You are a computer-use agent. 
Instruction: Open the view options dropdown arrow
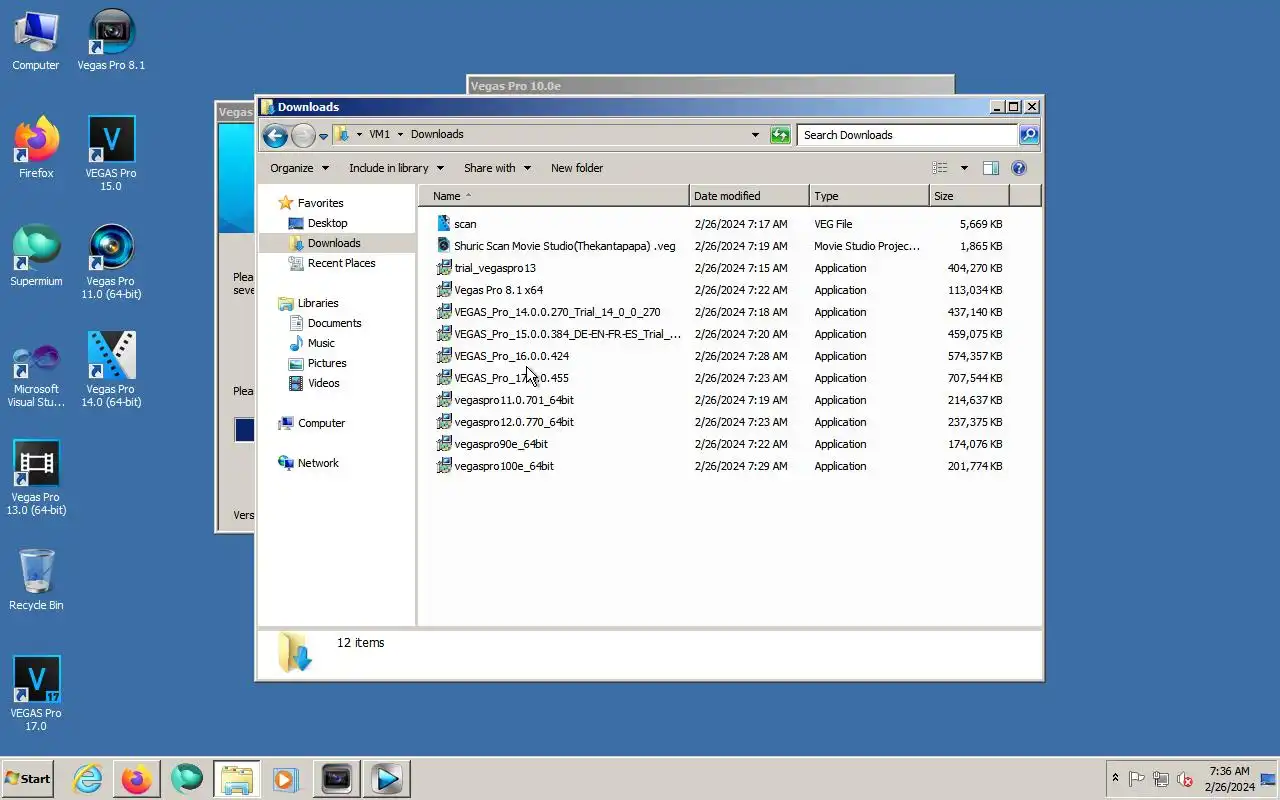[x=964, y=168]
